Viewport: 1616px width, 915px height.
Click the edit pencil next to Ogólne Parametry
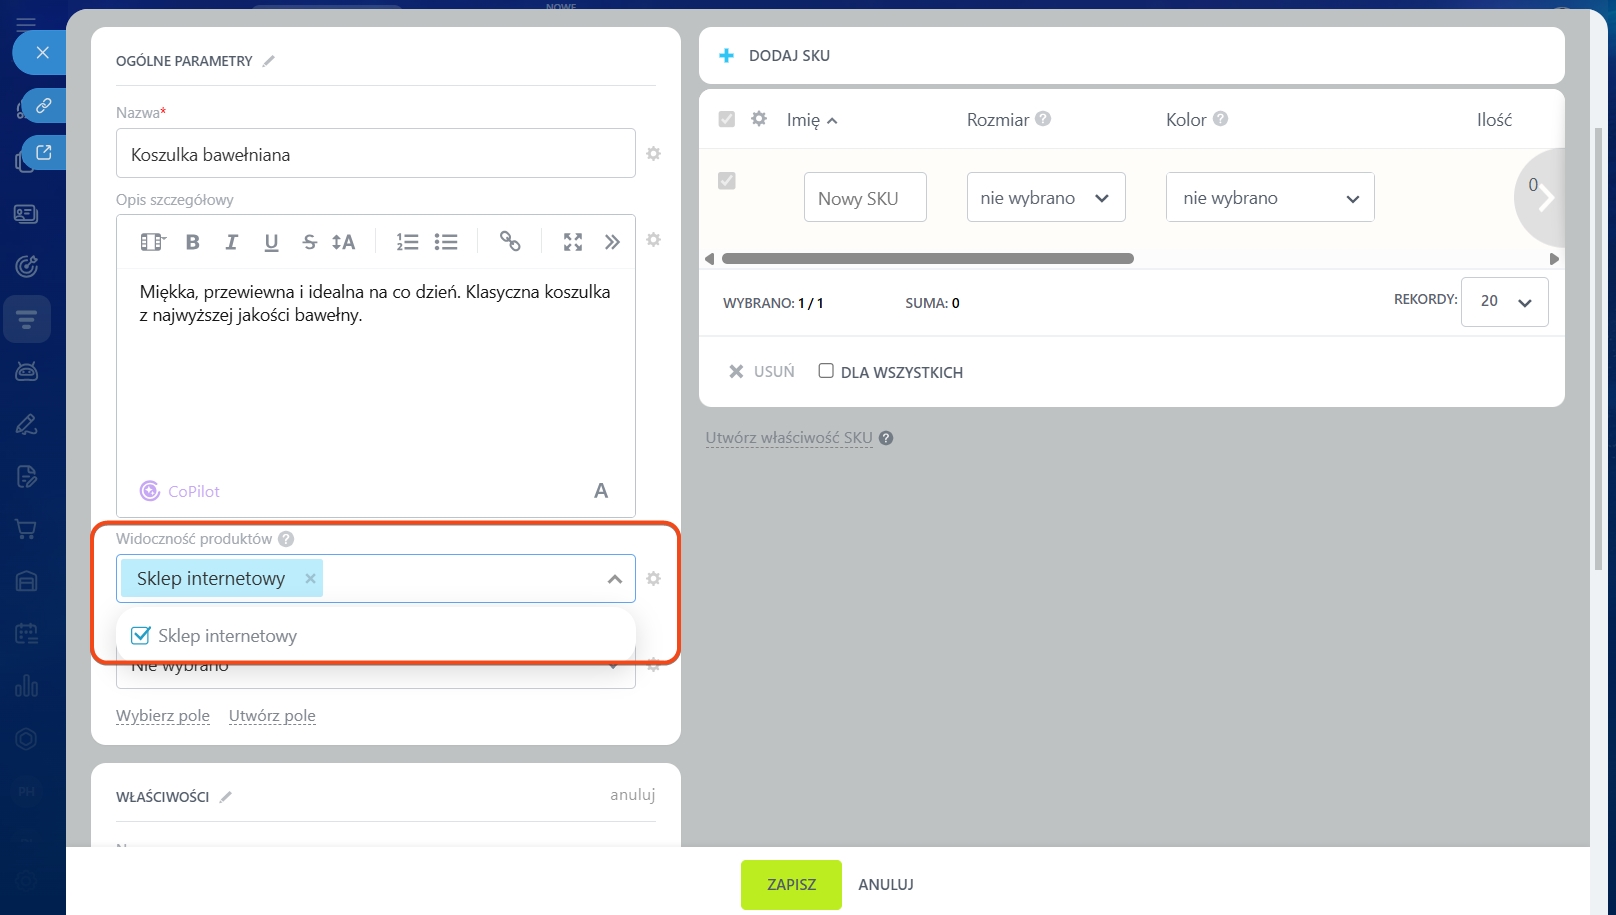click(268, 61)
